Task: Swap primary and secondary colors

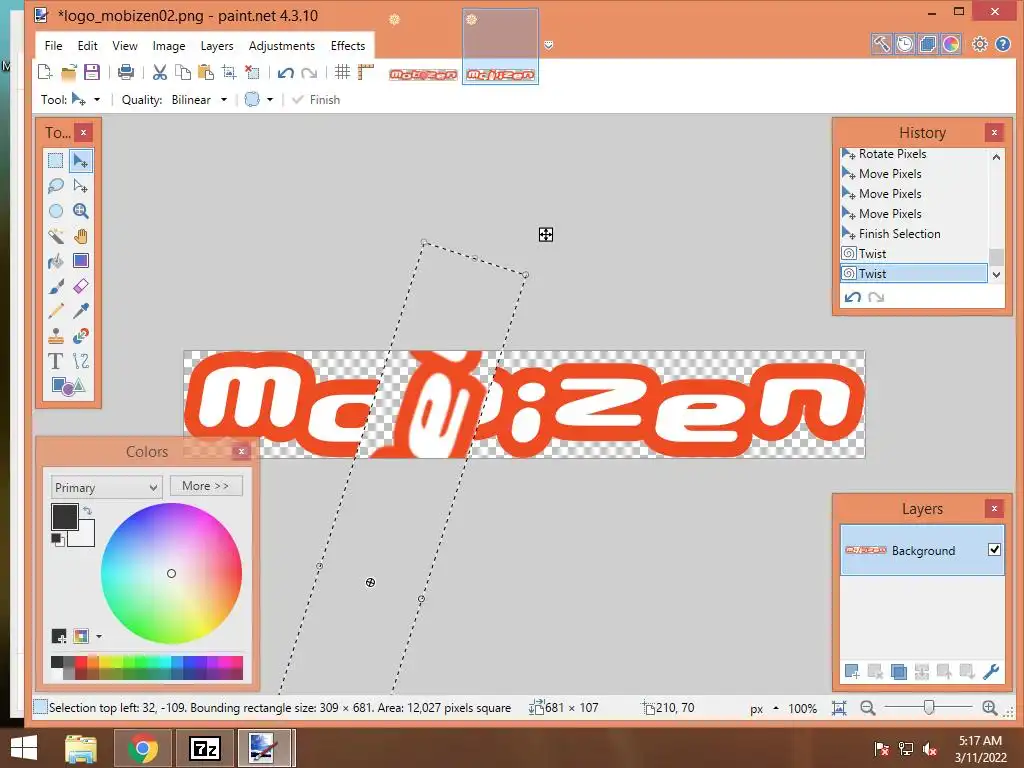Action: pos(88,511)
